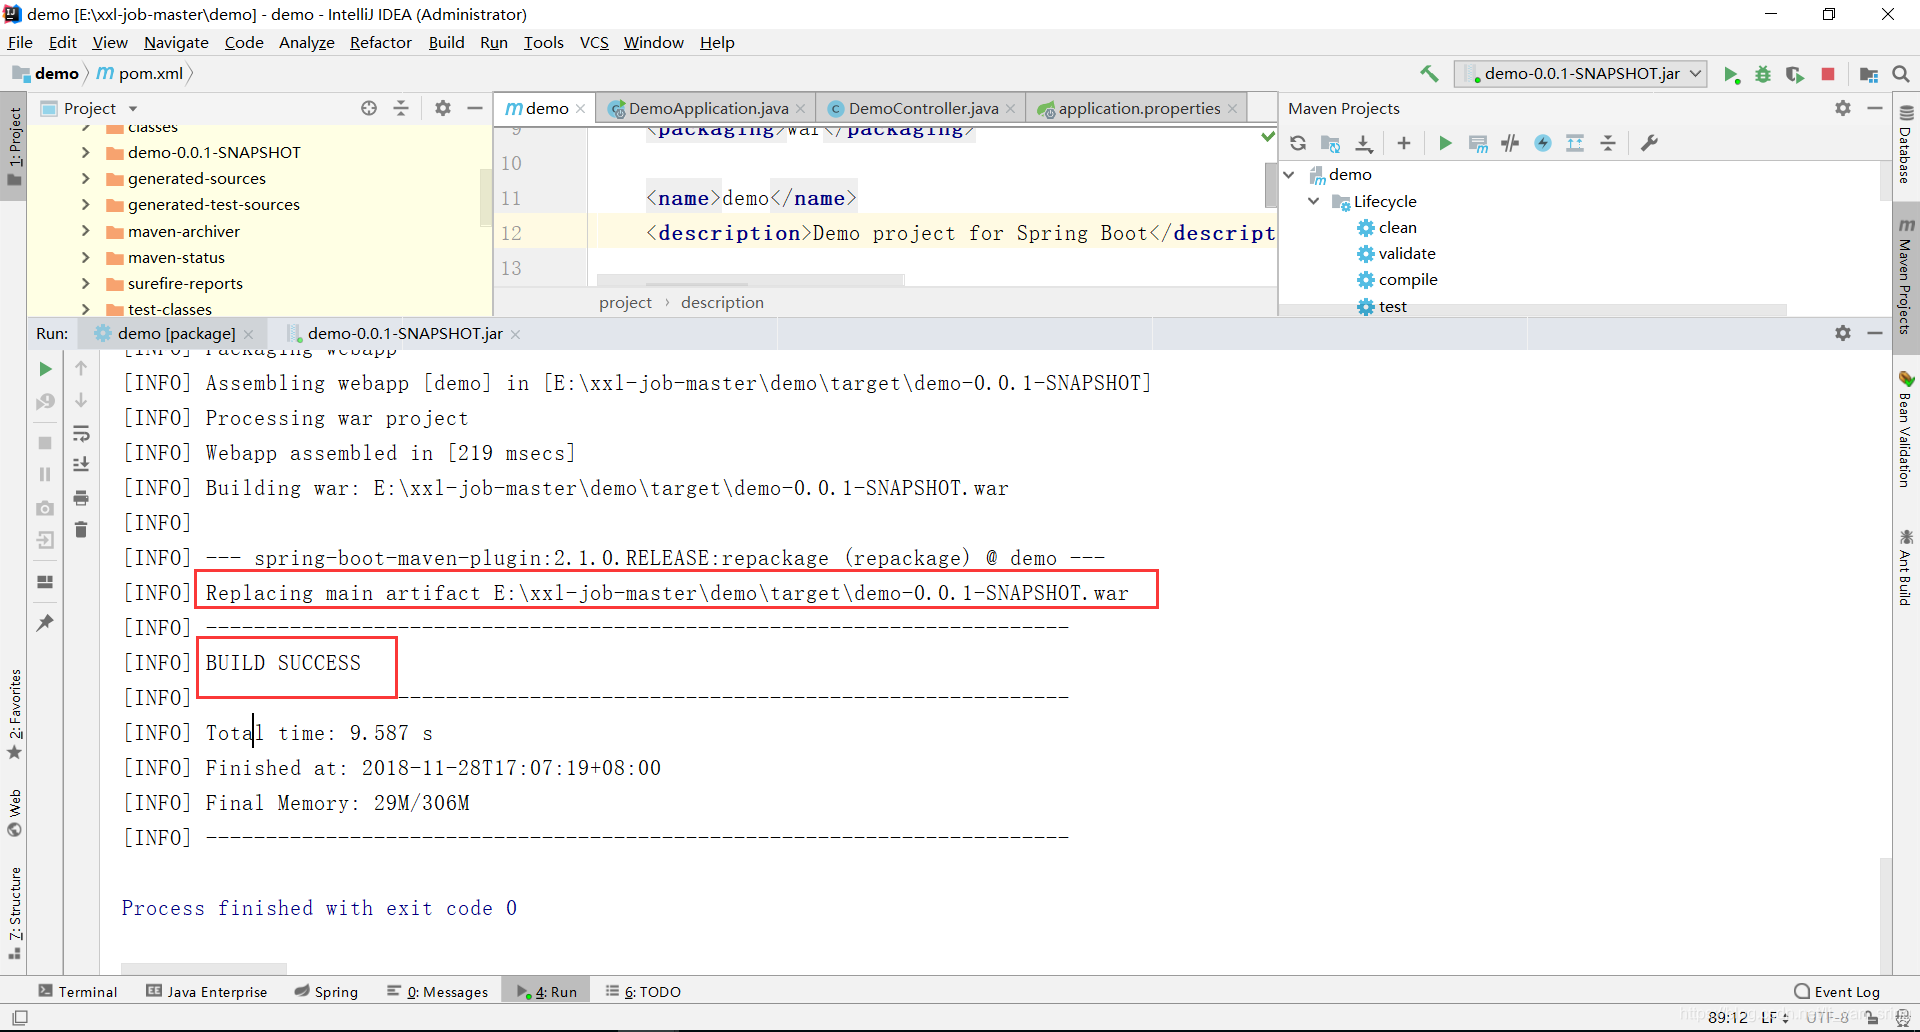This screenshot has width=1920, height=1032.
Task: Toggle scroll to end in Run console
Action: [81, 465]
